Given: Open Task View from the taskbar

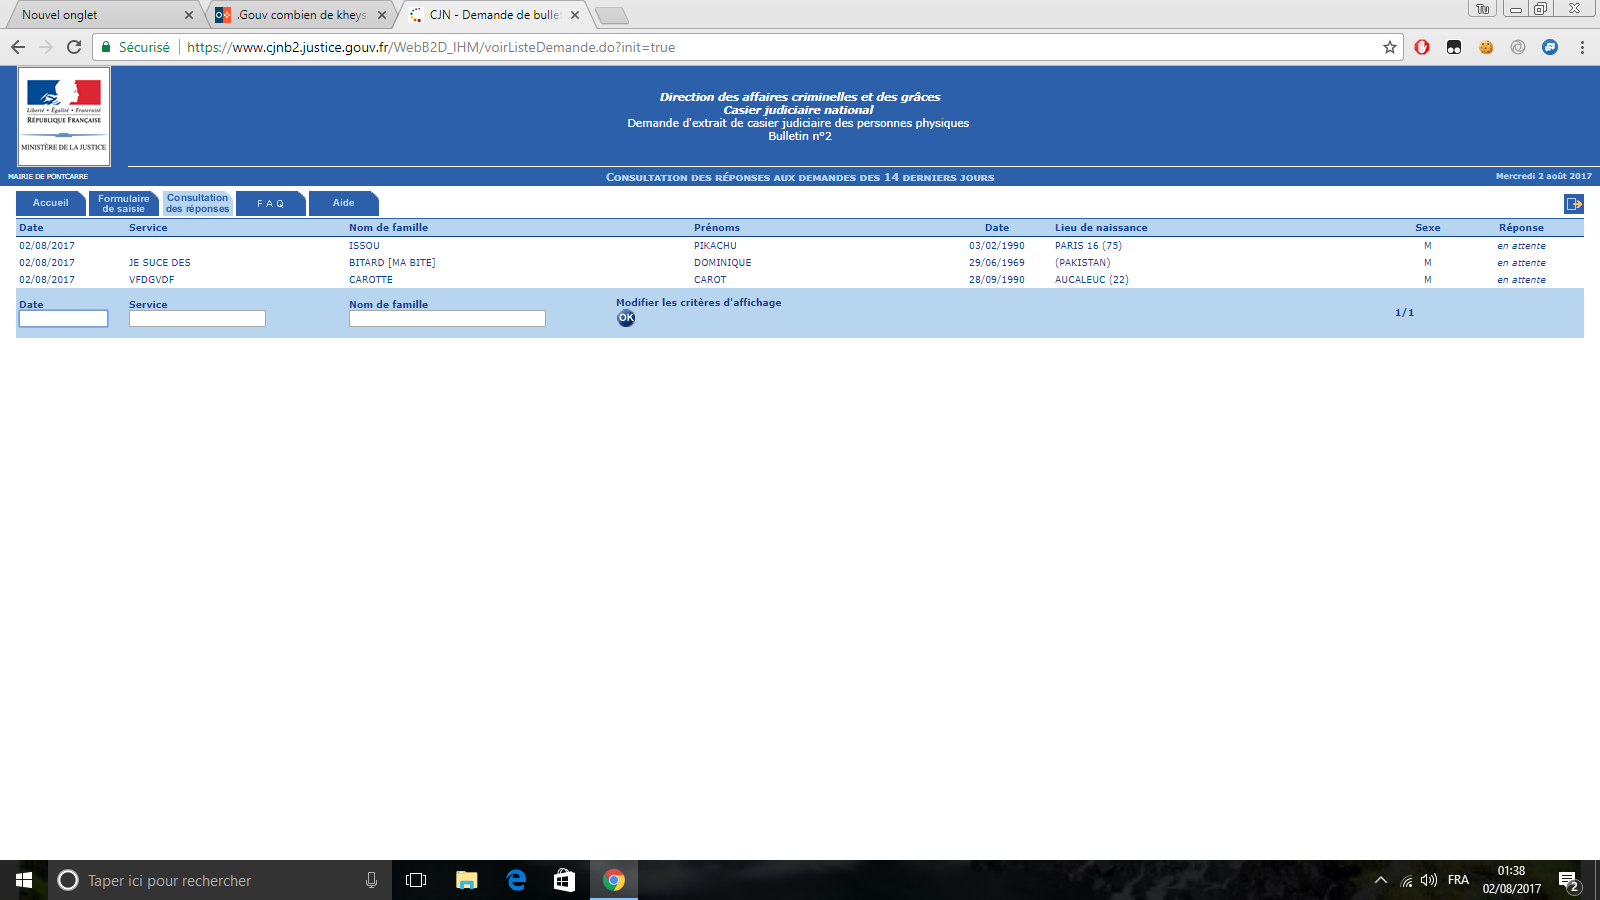Looking at the screenshot, I should pos(416,880).
